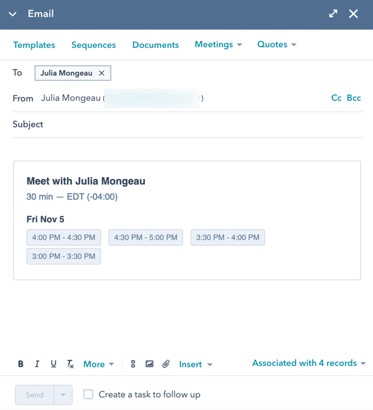373x410 pixels.
Task: Toggle italic formatting
Action: point(37,364)
